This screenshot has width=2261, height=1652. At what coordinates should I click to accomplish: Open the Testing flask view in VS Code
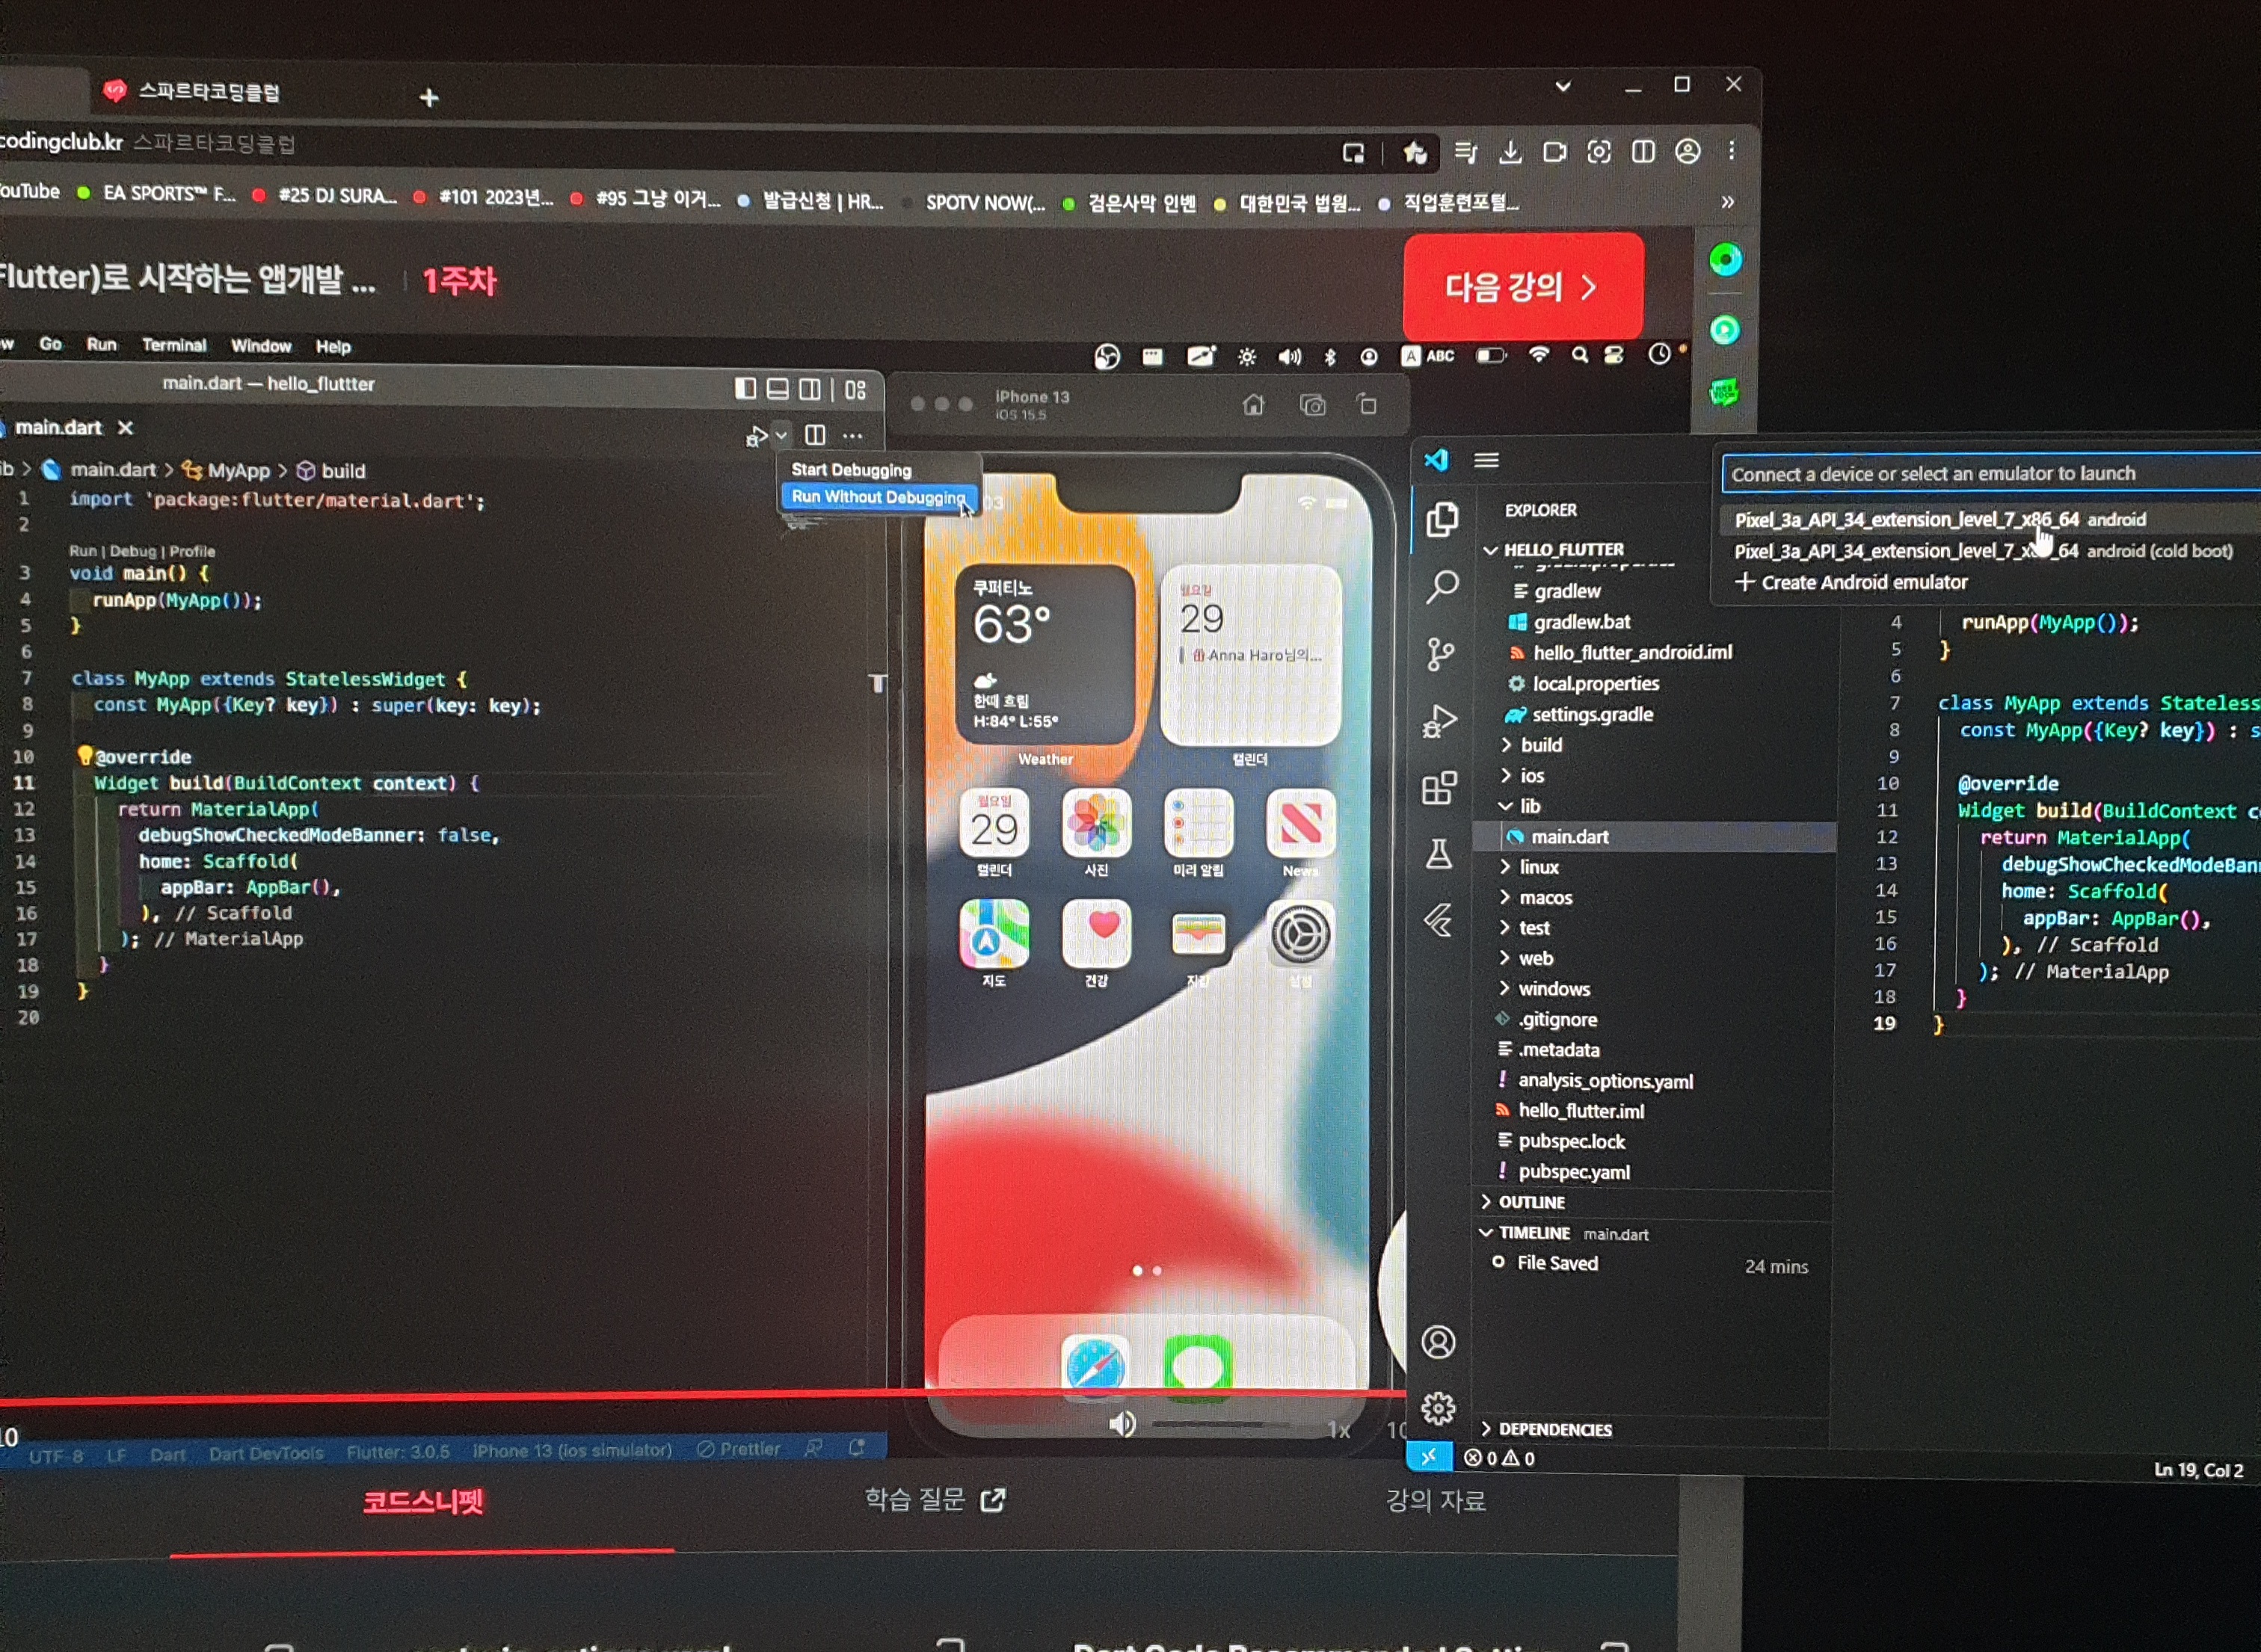tap(1439, 854)
